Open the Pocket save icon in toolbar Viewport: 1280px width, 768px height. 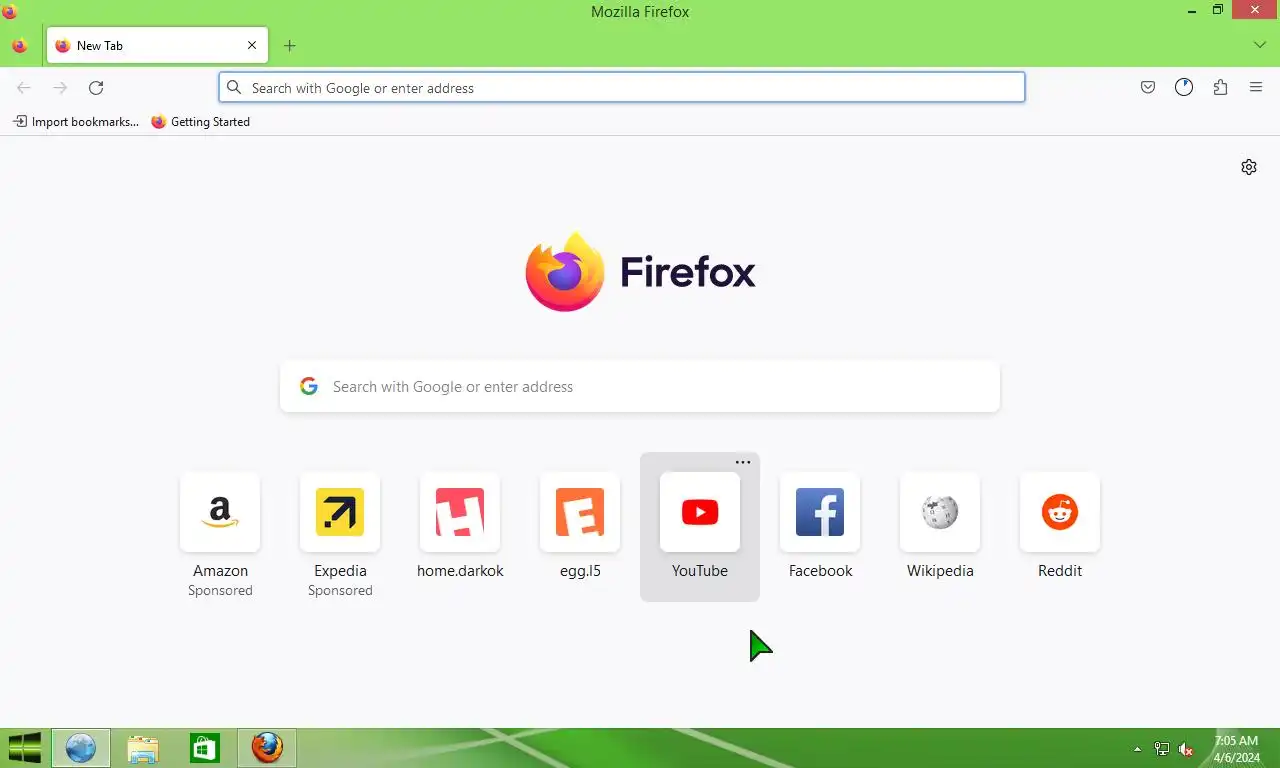point(1148,88)
